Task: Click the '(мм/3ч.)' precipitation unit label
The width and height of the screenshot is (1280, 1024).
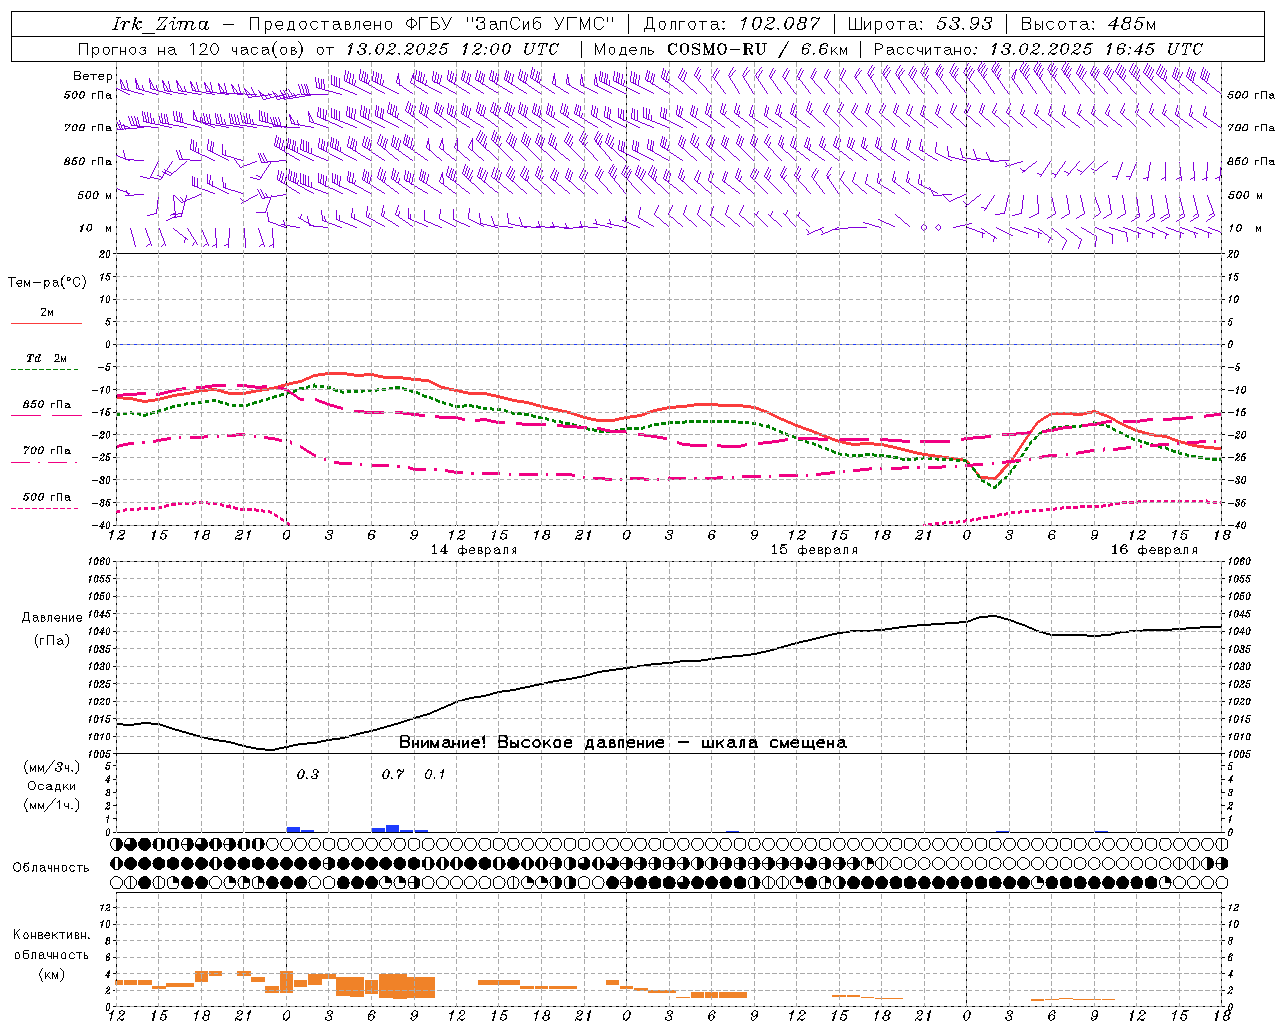Action: [52, 767]
